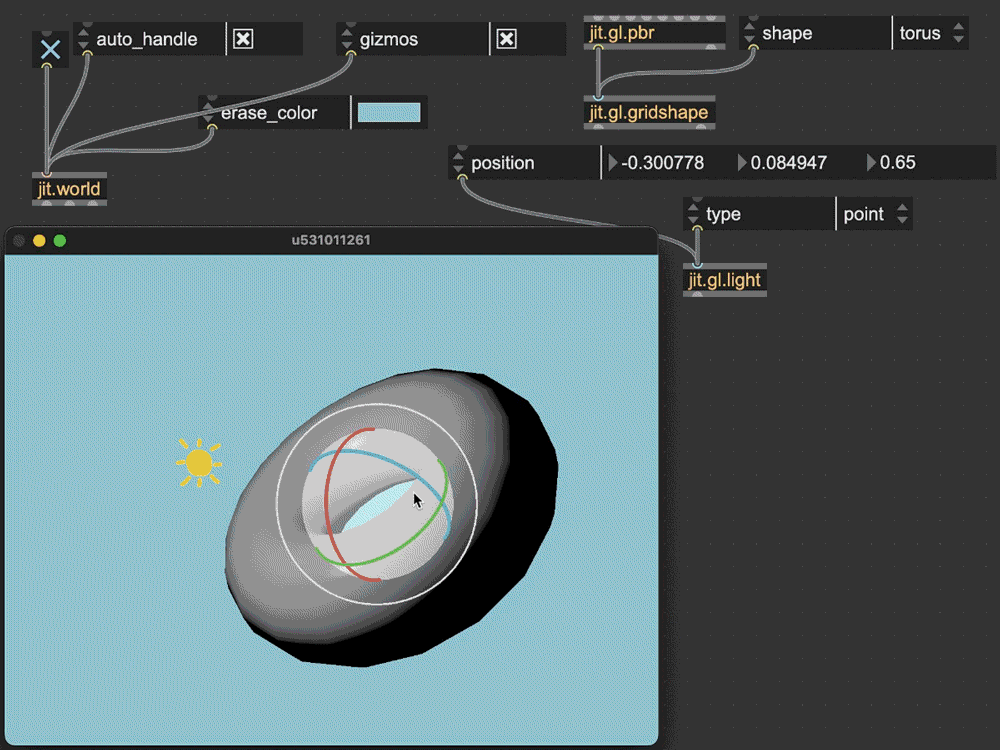
Task: Click the attribute arrows icon beside auto_handle
Action: click(x=84, y=39)
